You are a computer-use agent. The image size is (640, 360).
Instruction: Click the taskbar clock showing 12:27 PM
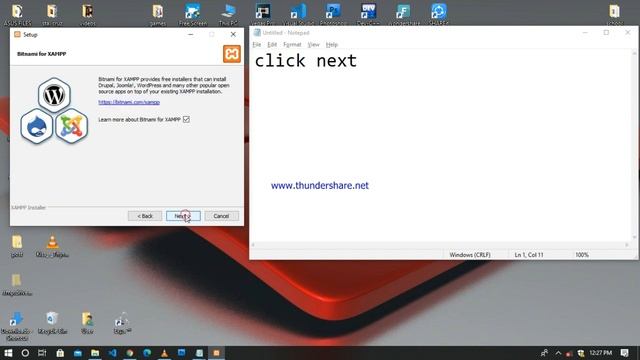pyautogui.click(x=600, y=353)
